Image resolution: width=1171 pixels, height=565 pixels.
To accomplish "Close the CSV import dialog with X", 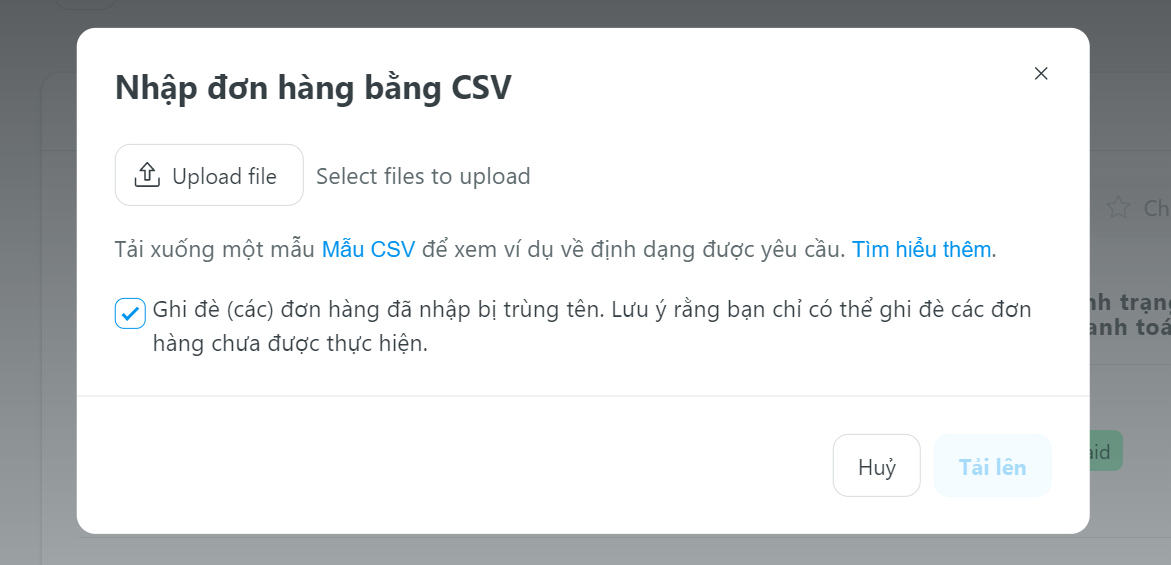I will [1040, 73].
